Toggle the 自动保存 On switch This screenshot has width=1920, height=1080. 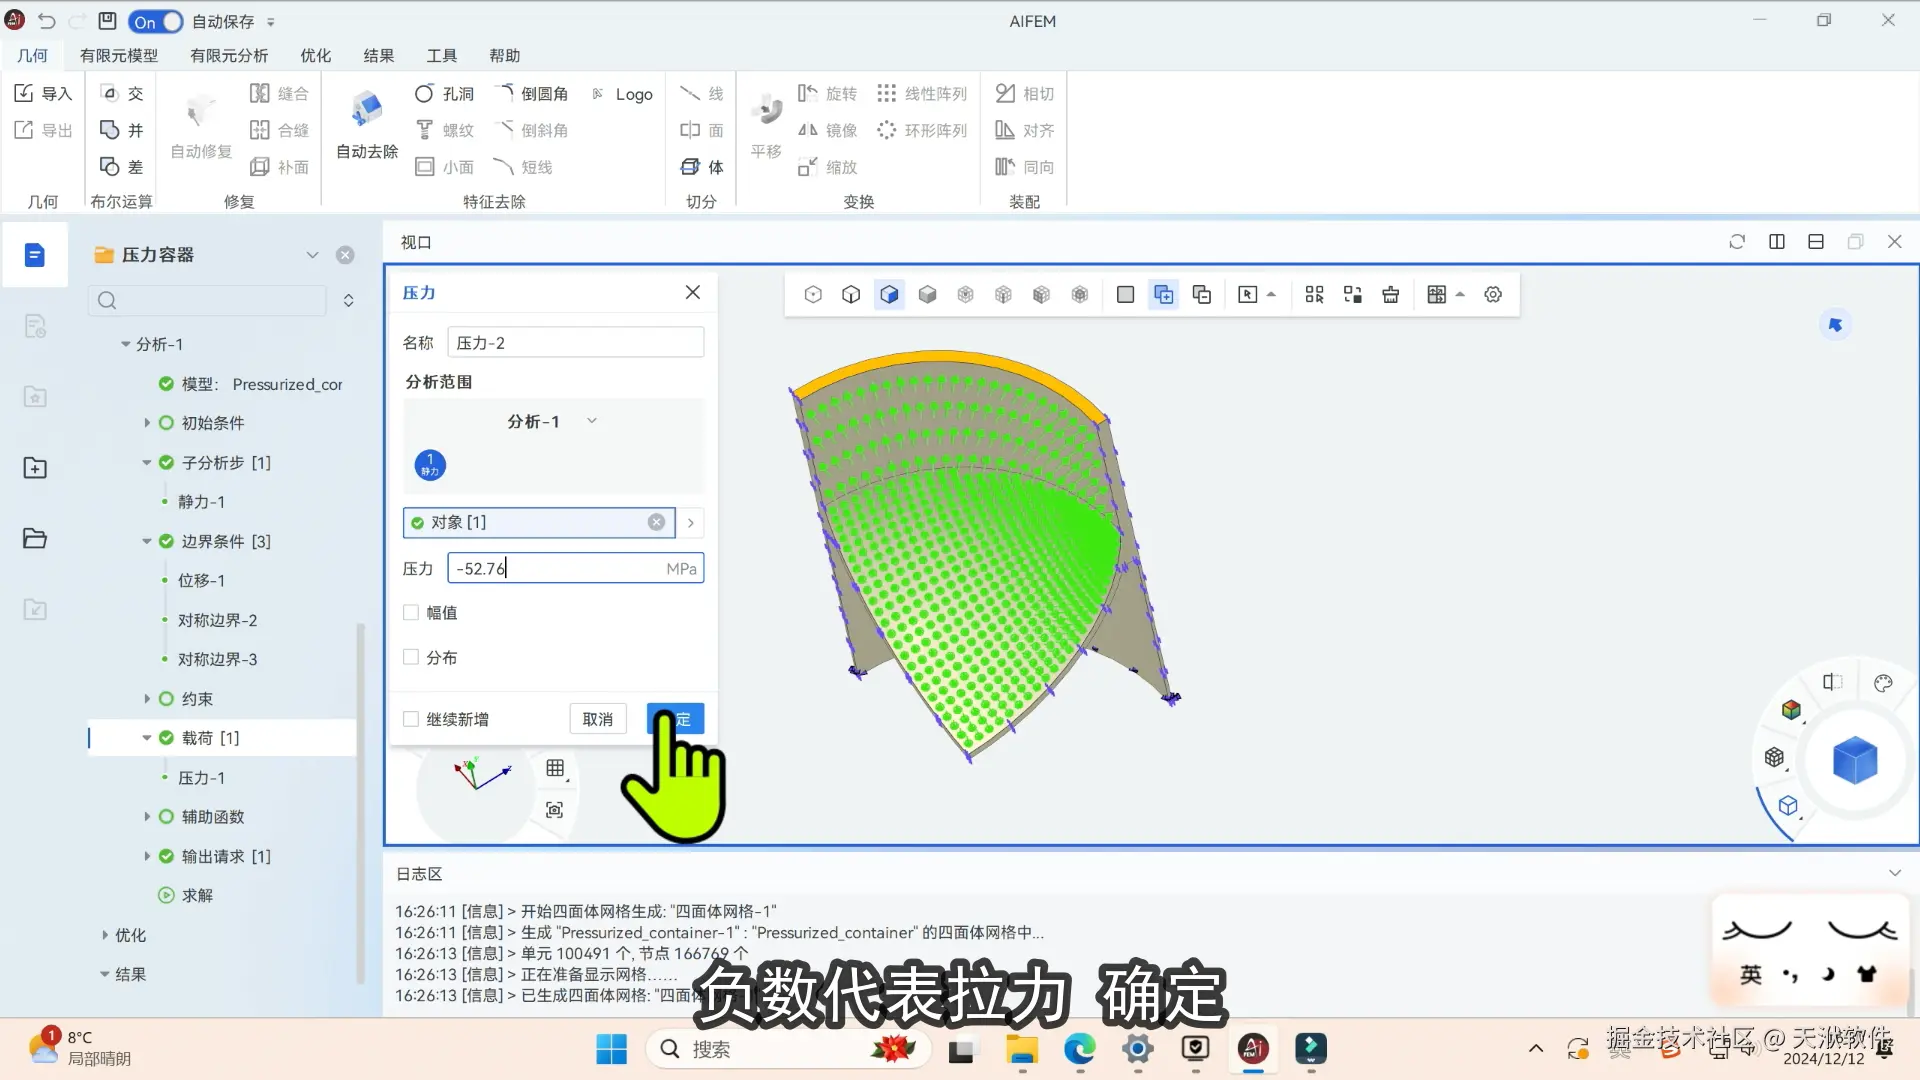click(156, 21)
